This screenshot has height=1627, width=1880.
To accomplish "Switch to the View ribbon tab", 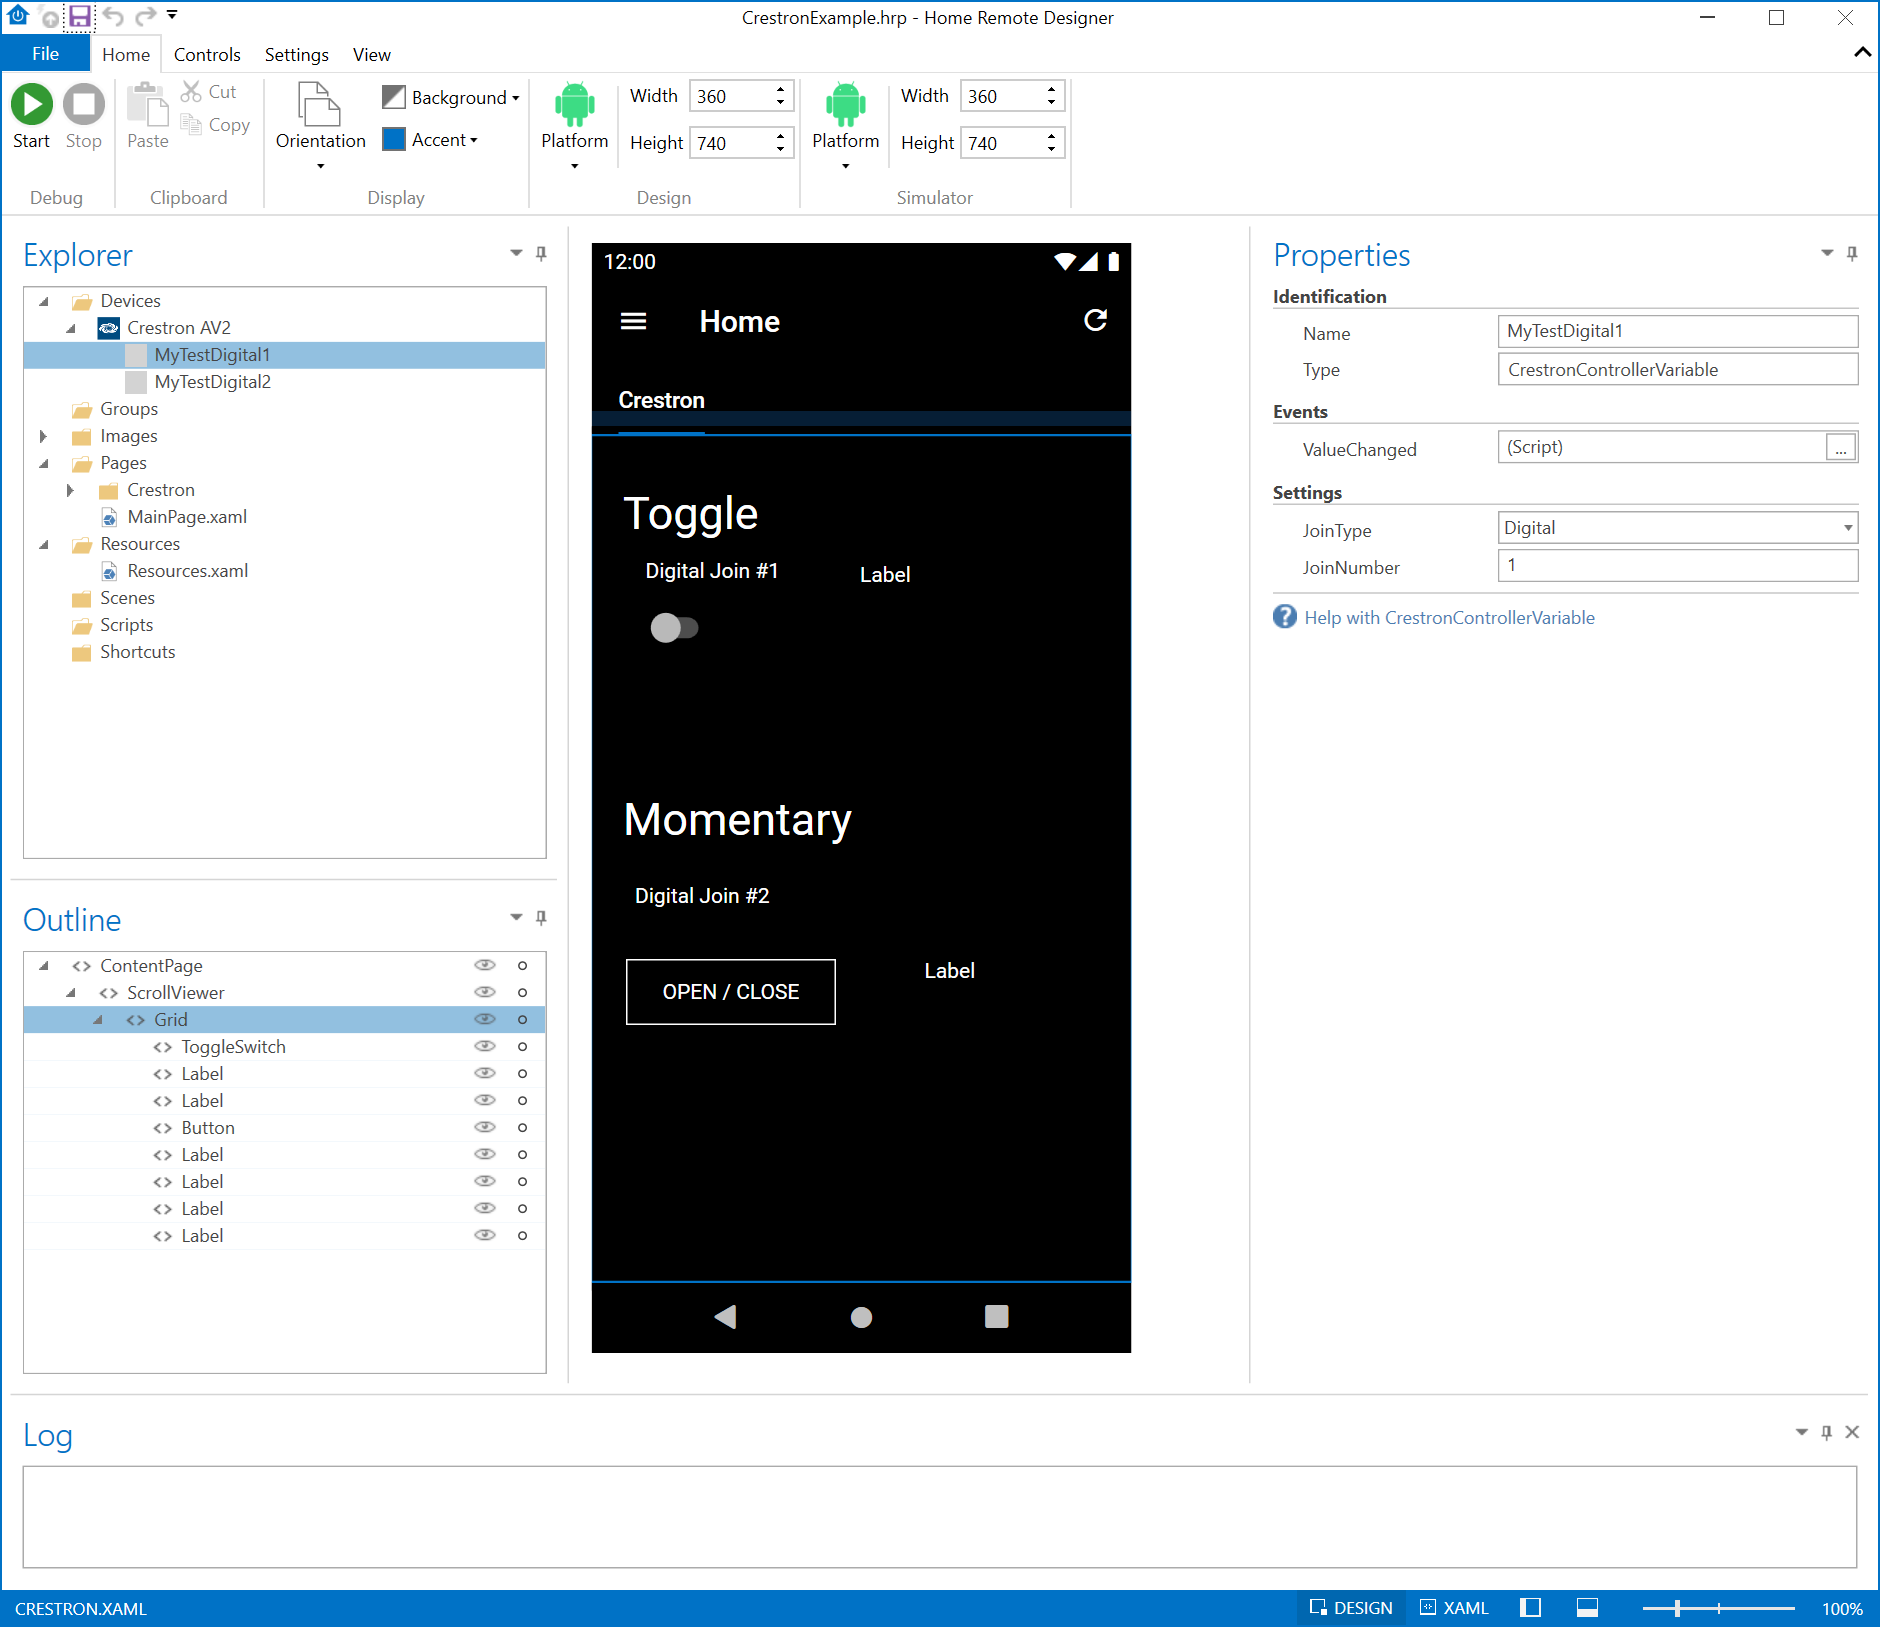I will click(x=372, y=54).
